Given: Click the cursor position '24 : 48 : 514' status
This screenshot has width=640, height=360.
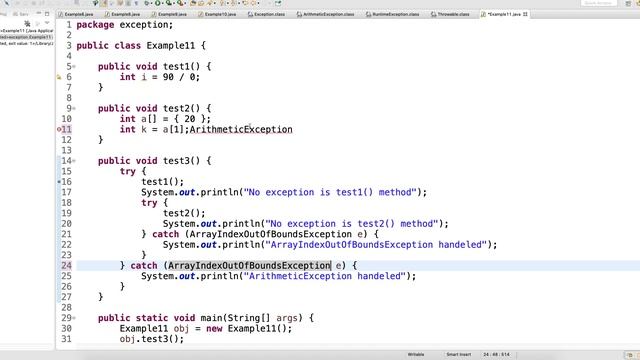Looking at the screenshot, I should (496, 354).
